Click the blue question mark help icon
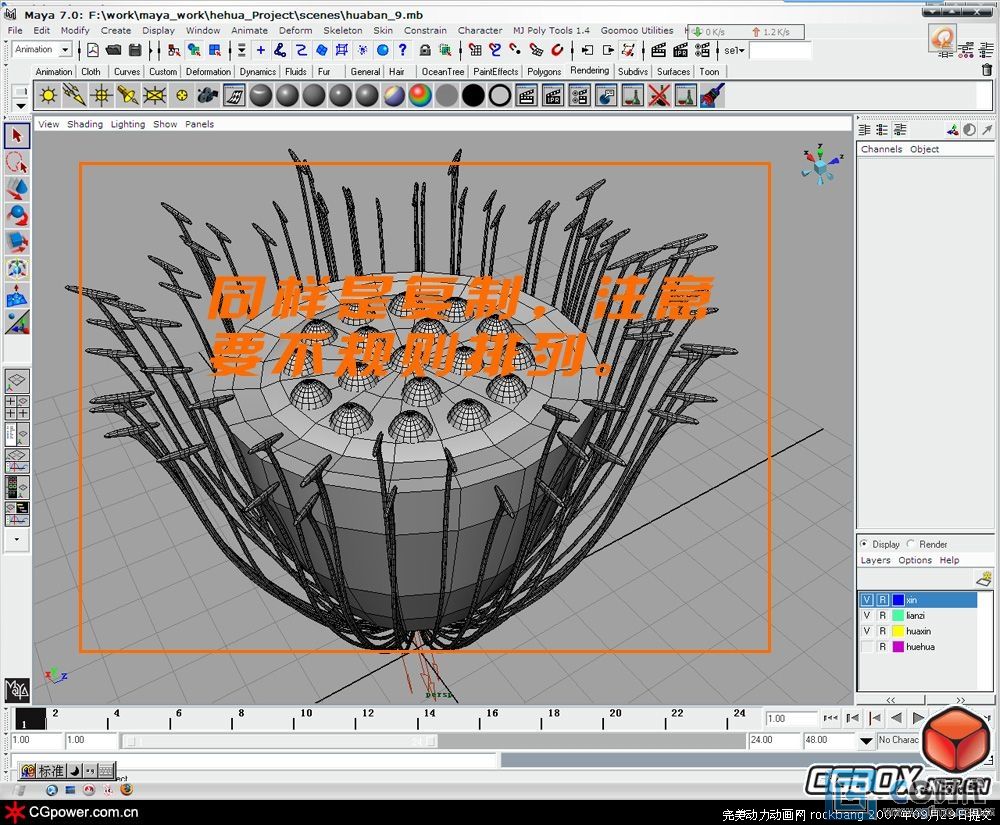 (402, 50)
